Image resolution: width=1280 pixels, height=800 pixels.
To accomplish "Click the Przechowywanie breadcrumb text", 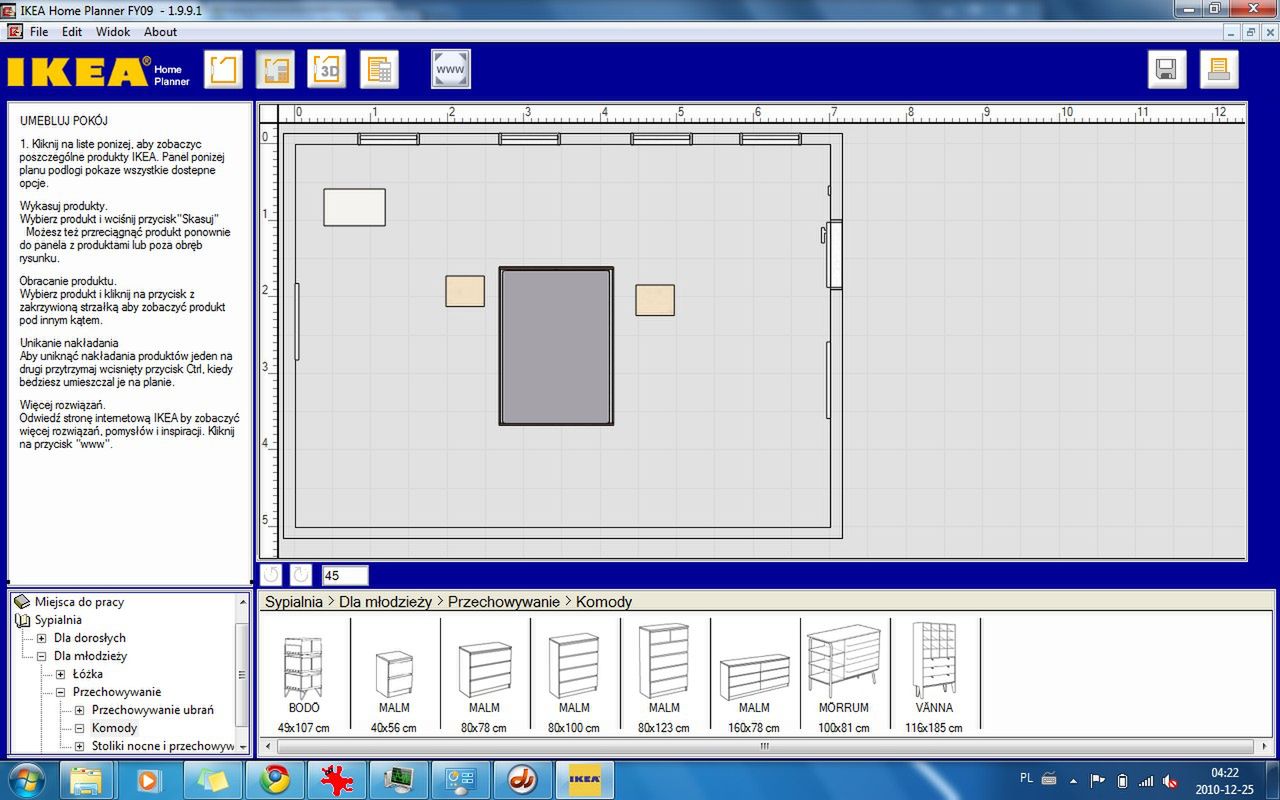I will (x=504, y=602).
